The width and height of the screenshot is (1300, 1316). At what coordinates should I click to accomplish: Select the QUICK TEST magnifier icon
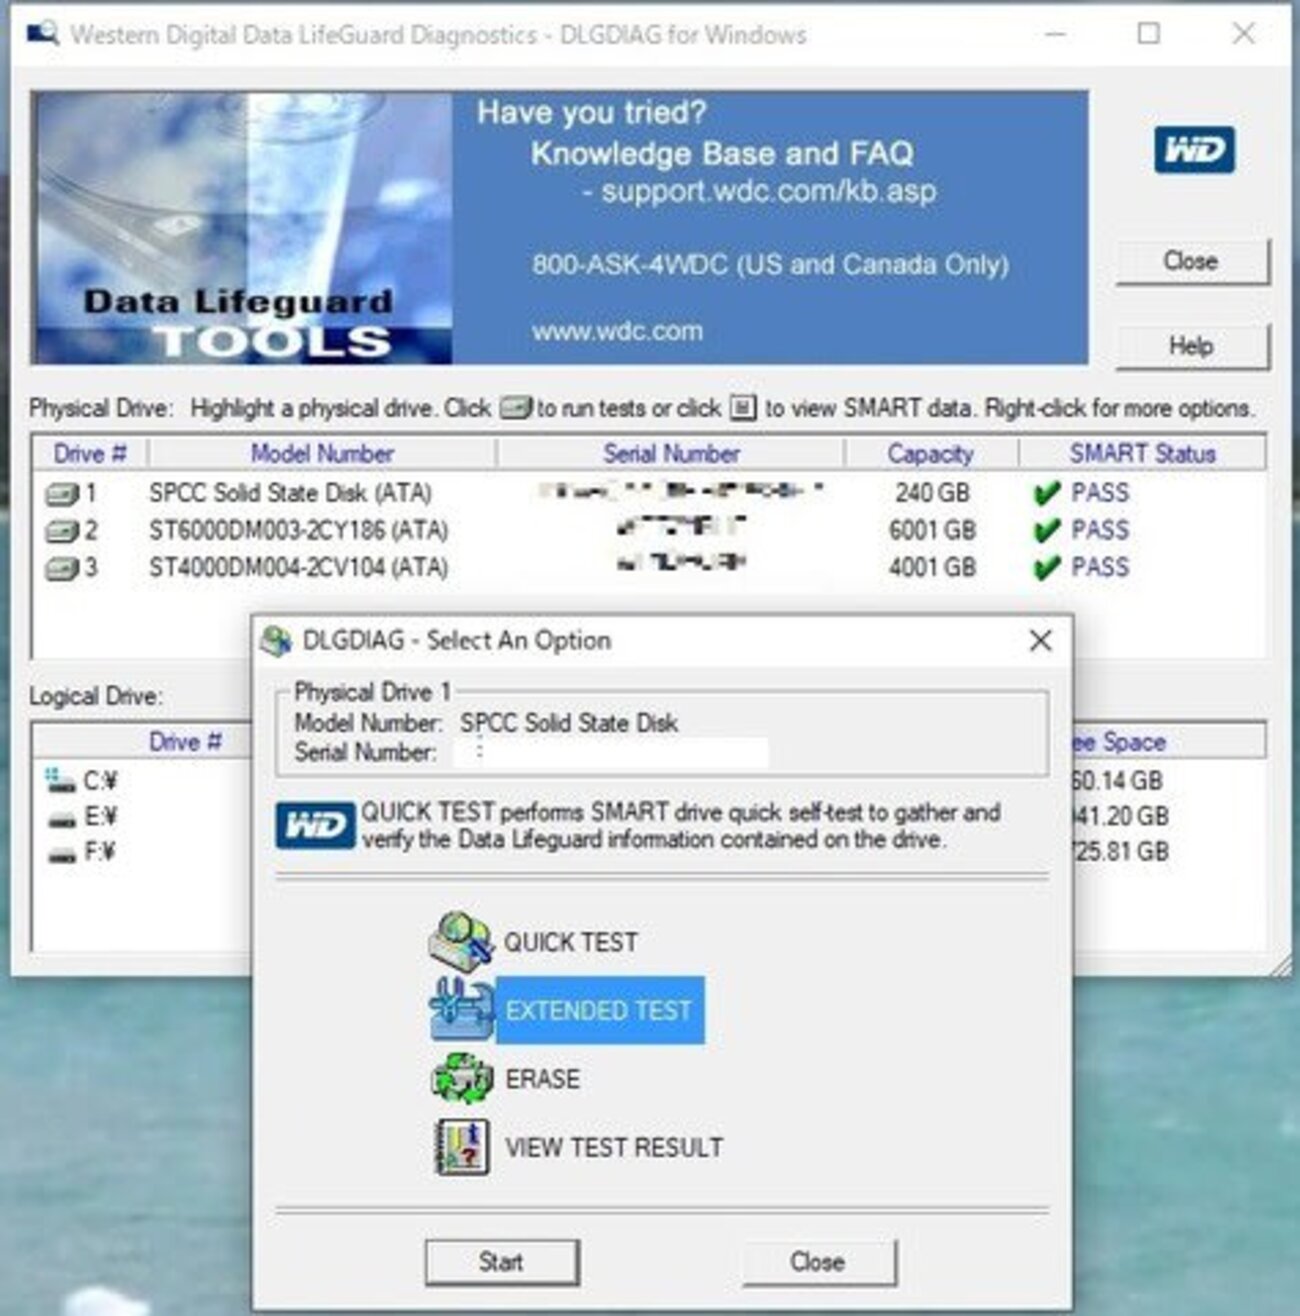click(461, 940)
